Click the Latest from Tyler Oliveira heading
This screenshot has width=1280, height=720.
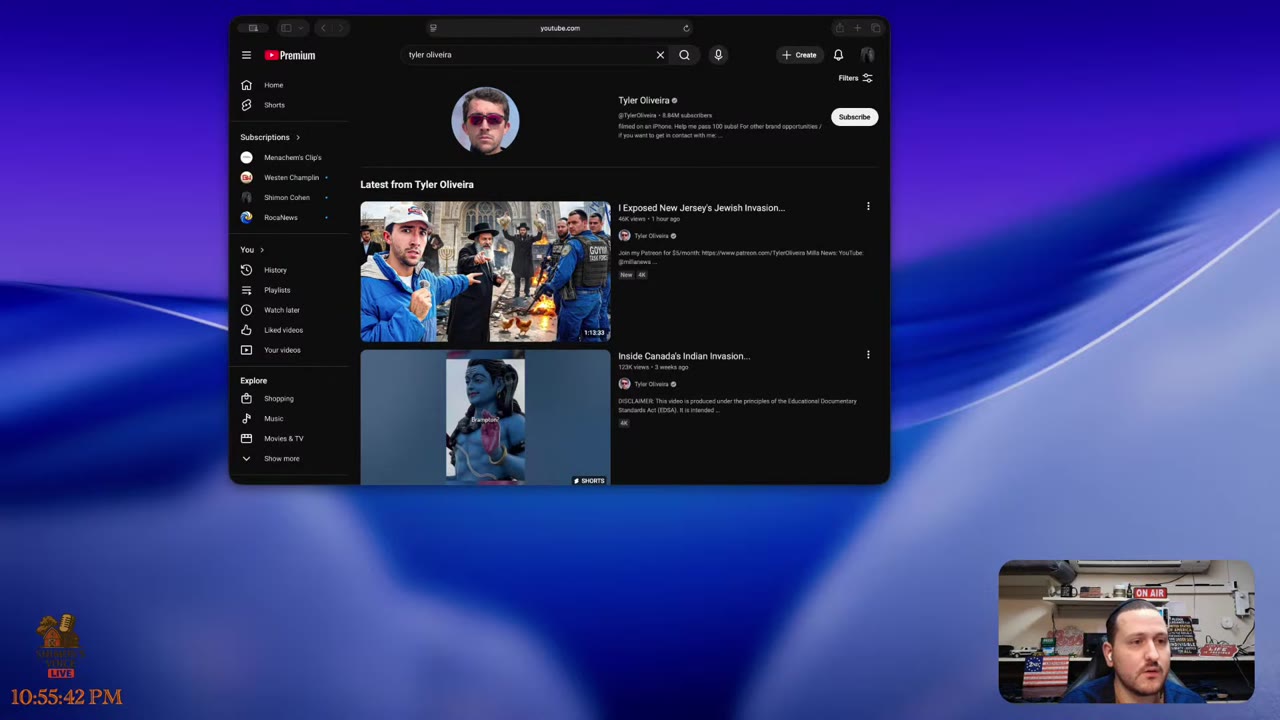(417, 184)
